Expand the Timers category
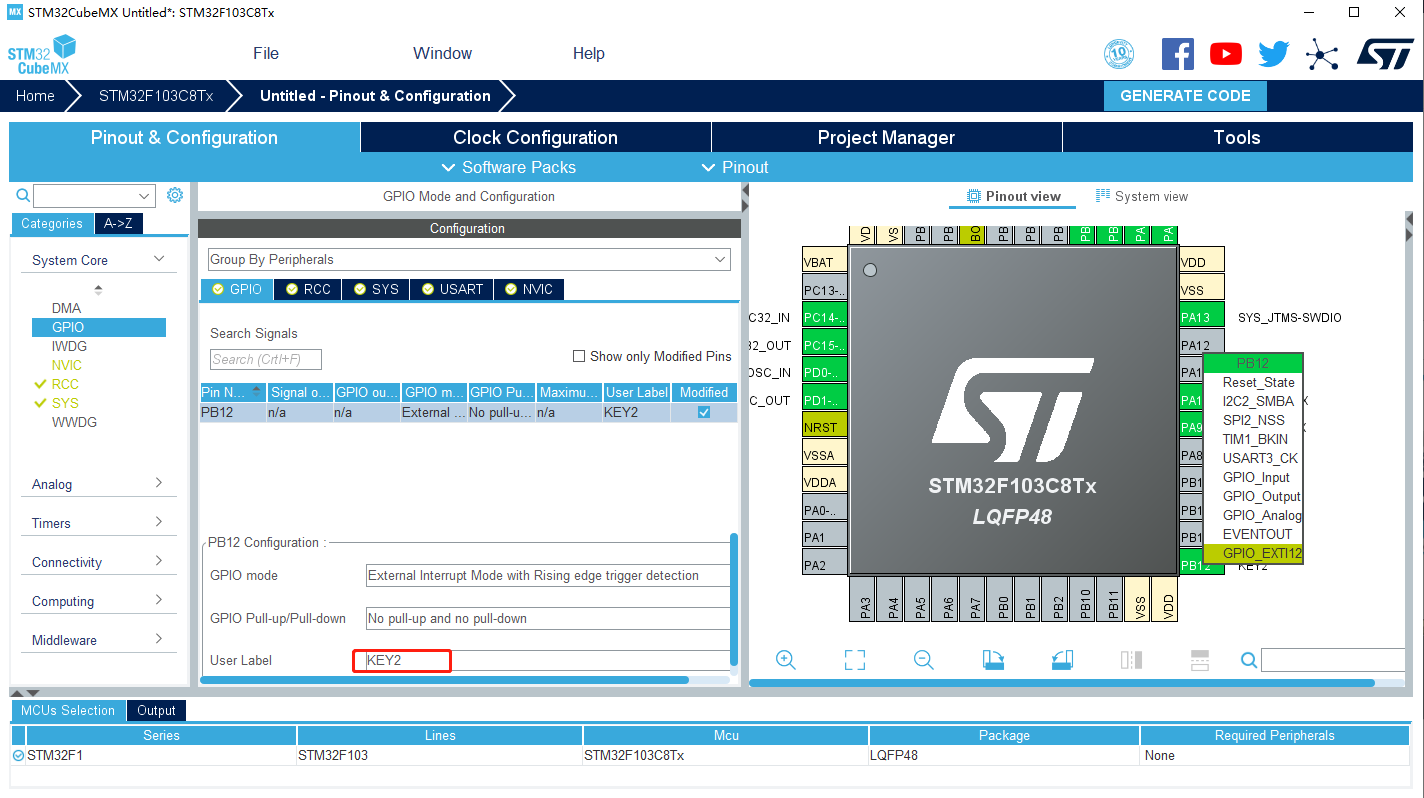Viewport: 1424px width, 798px height. click(159, 522)
